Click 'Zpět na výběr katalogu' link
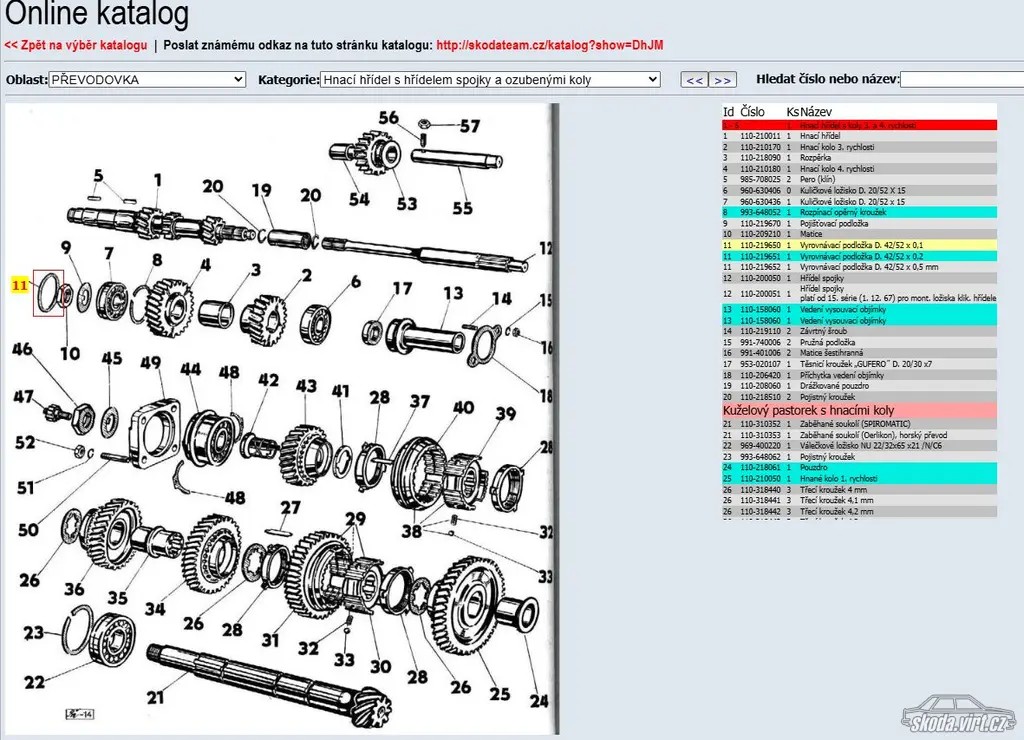Viewport: 1024px width, 740px height. 76,45
